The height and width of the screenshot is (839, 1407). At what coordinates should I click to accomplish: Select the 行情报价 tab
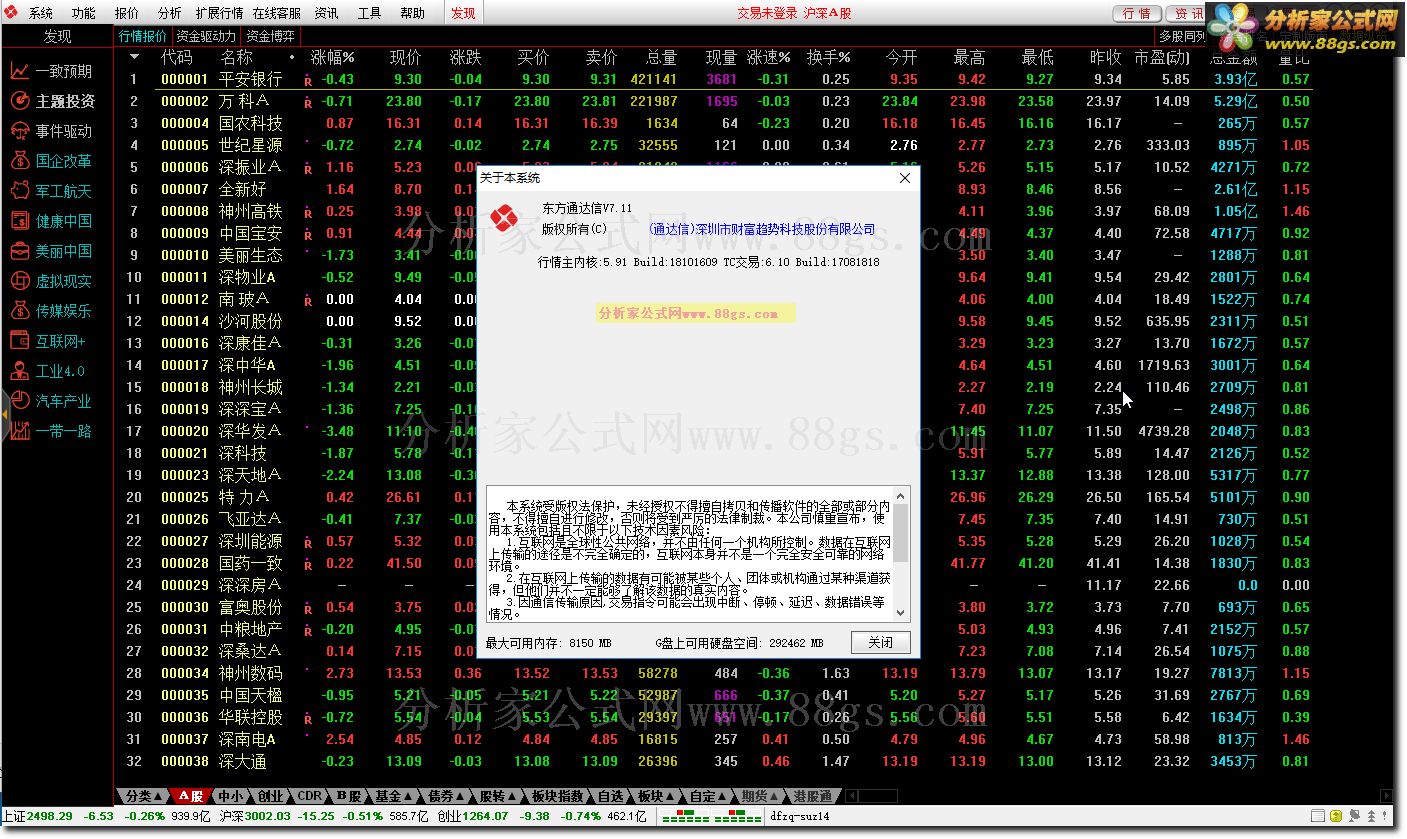pos(143,36)
